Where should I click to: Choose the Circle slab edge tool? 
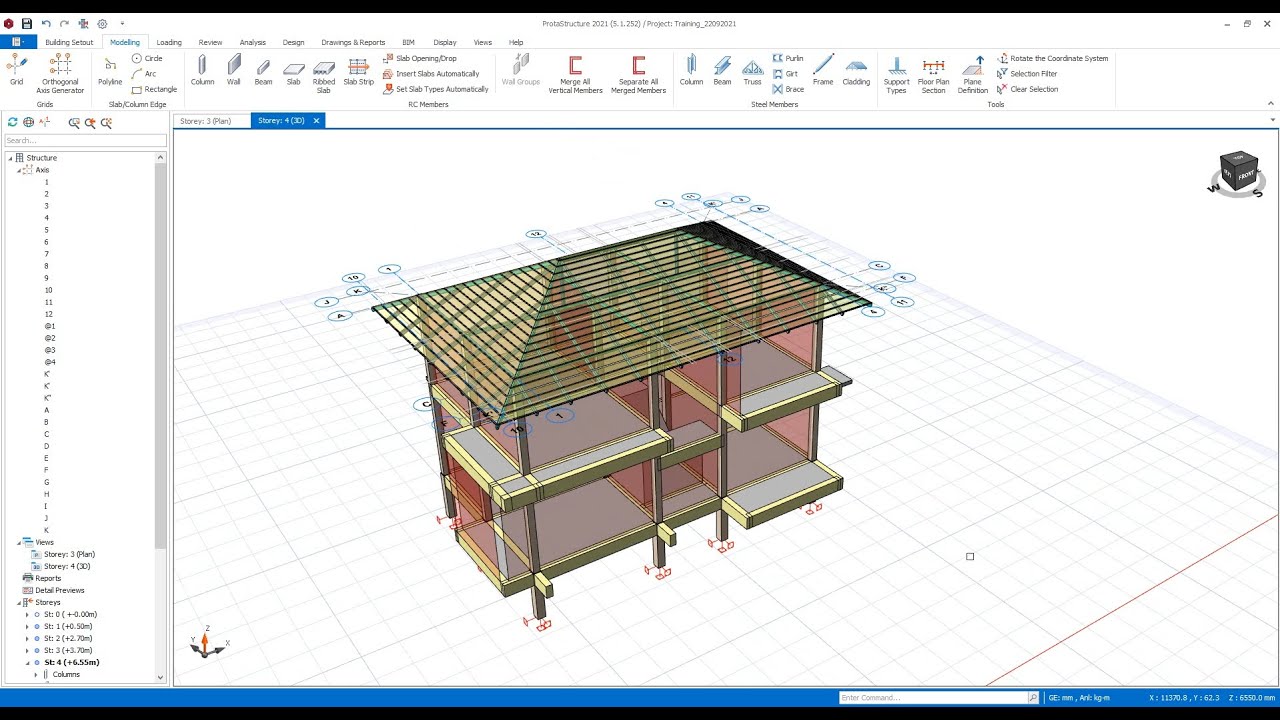point(147,58)
